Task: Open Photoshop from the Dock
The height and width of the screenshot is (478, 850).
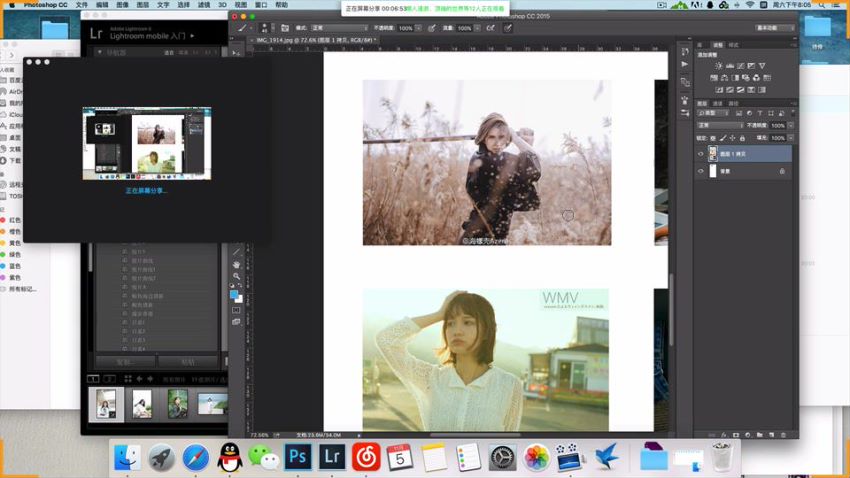Action: click(298, 457)
